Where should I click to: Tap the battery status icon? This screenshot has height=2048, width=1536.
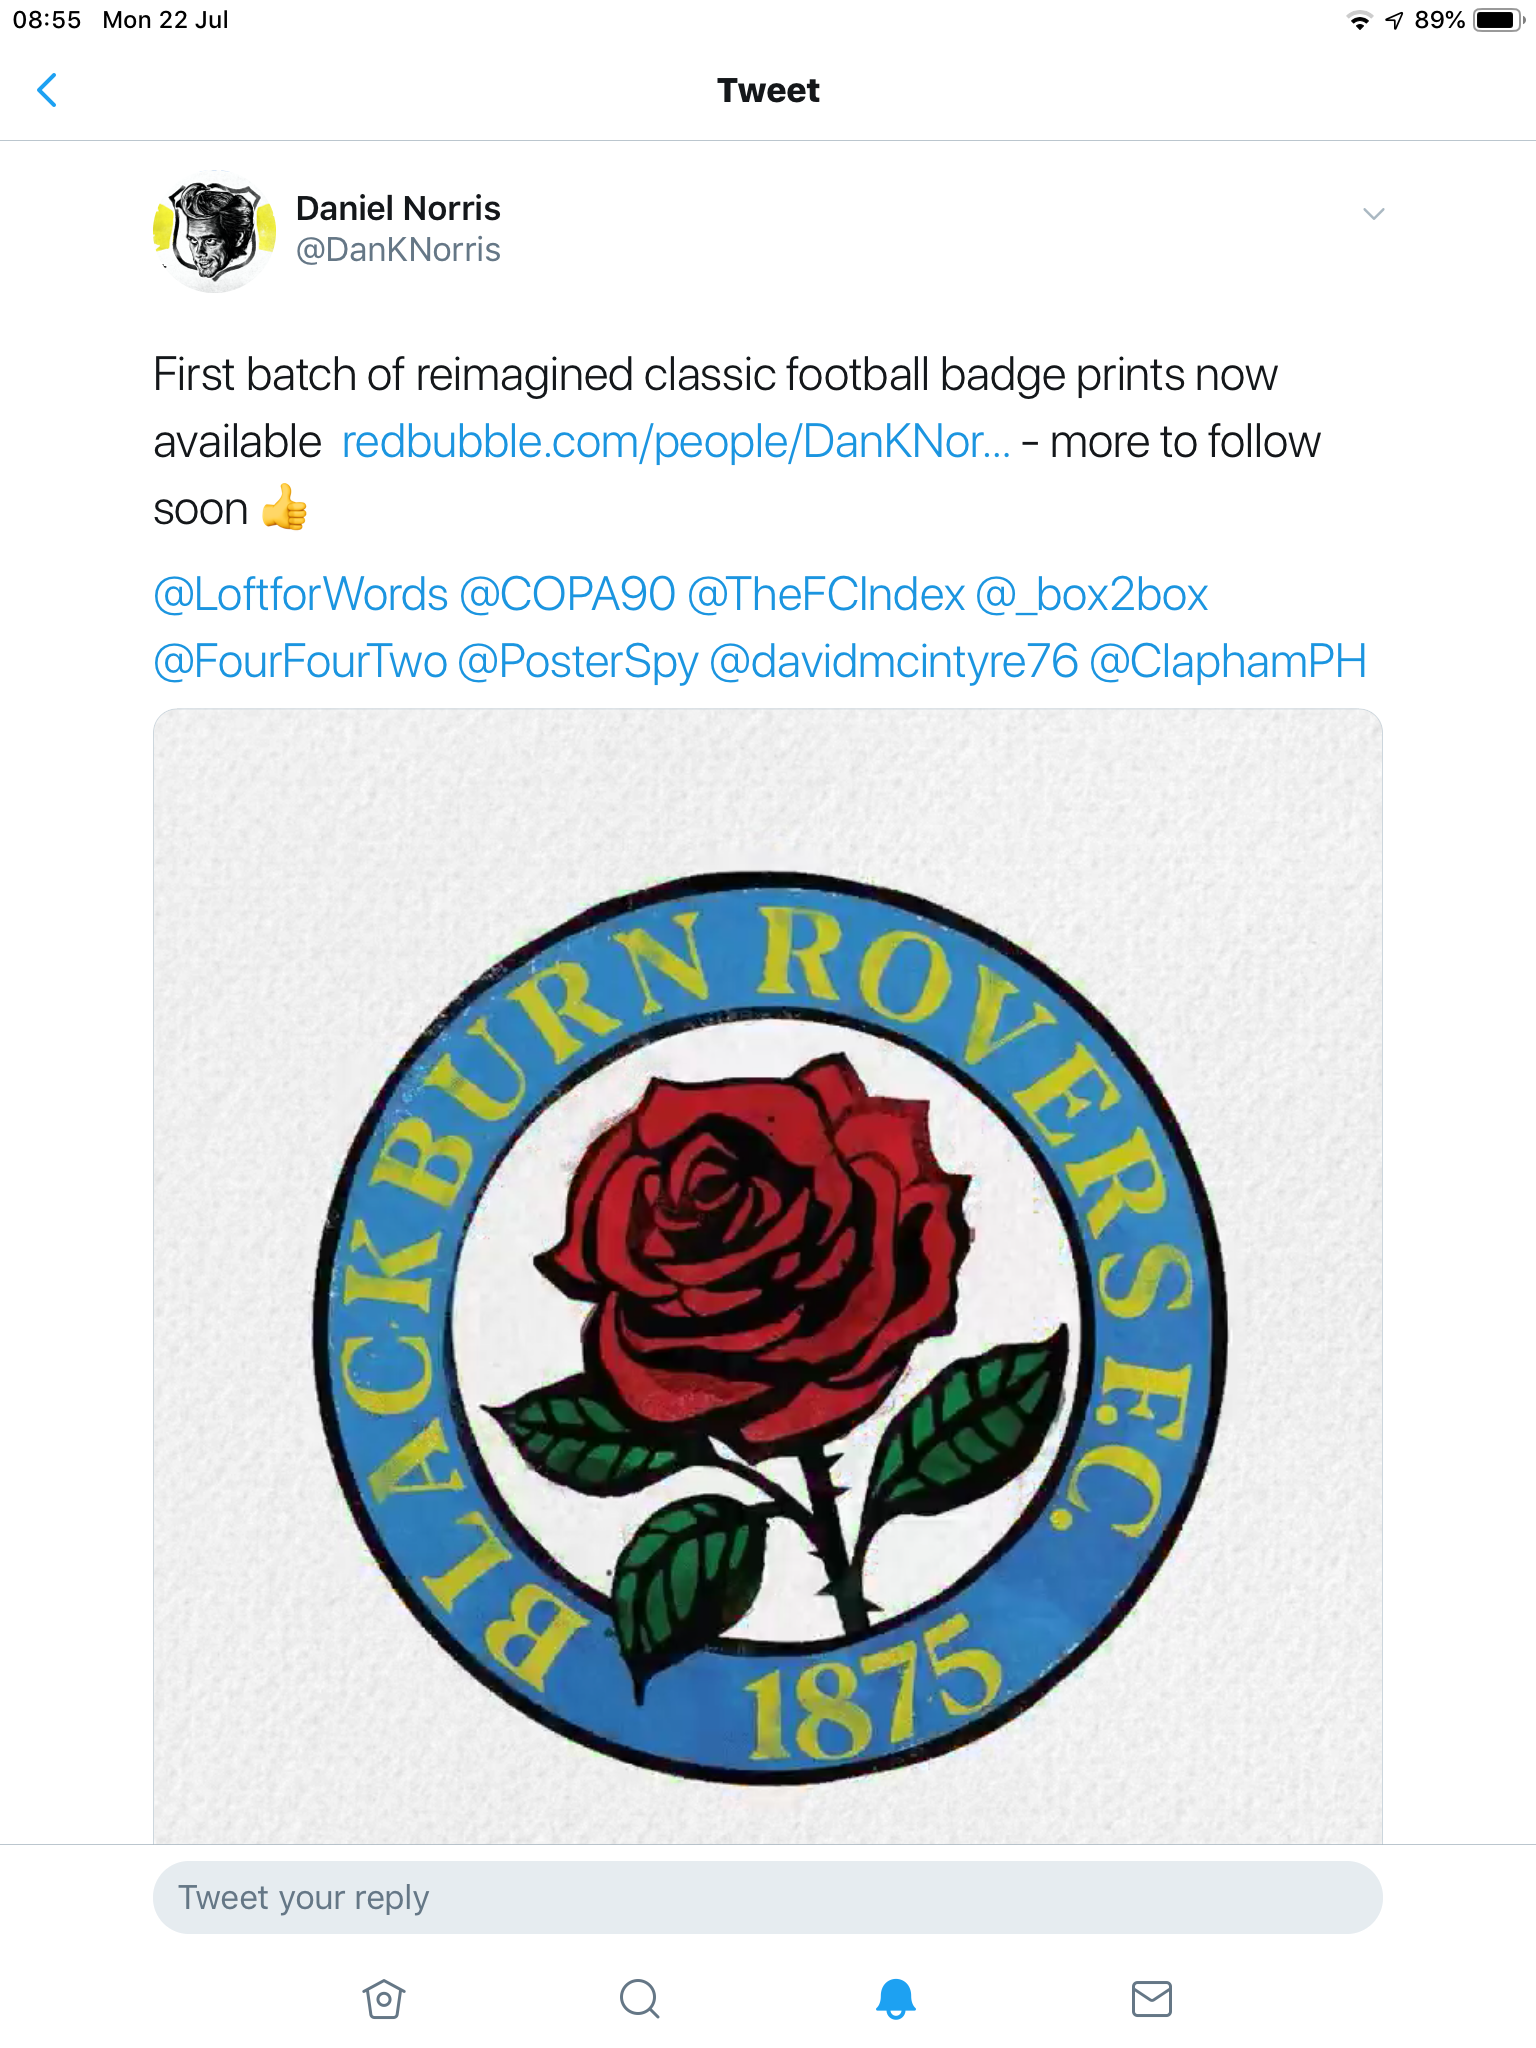[x=1499, y=20]
